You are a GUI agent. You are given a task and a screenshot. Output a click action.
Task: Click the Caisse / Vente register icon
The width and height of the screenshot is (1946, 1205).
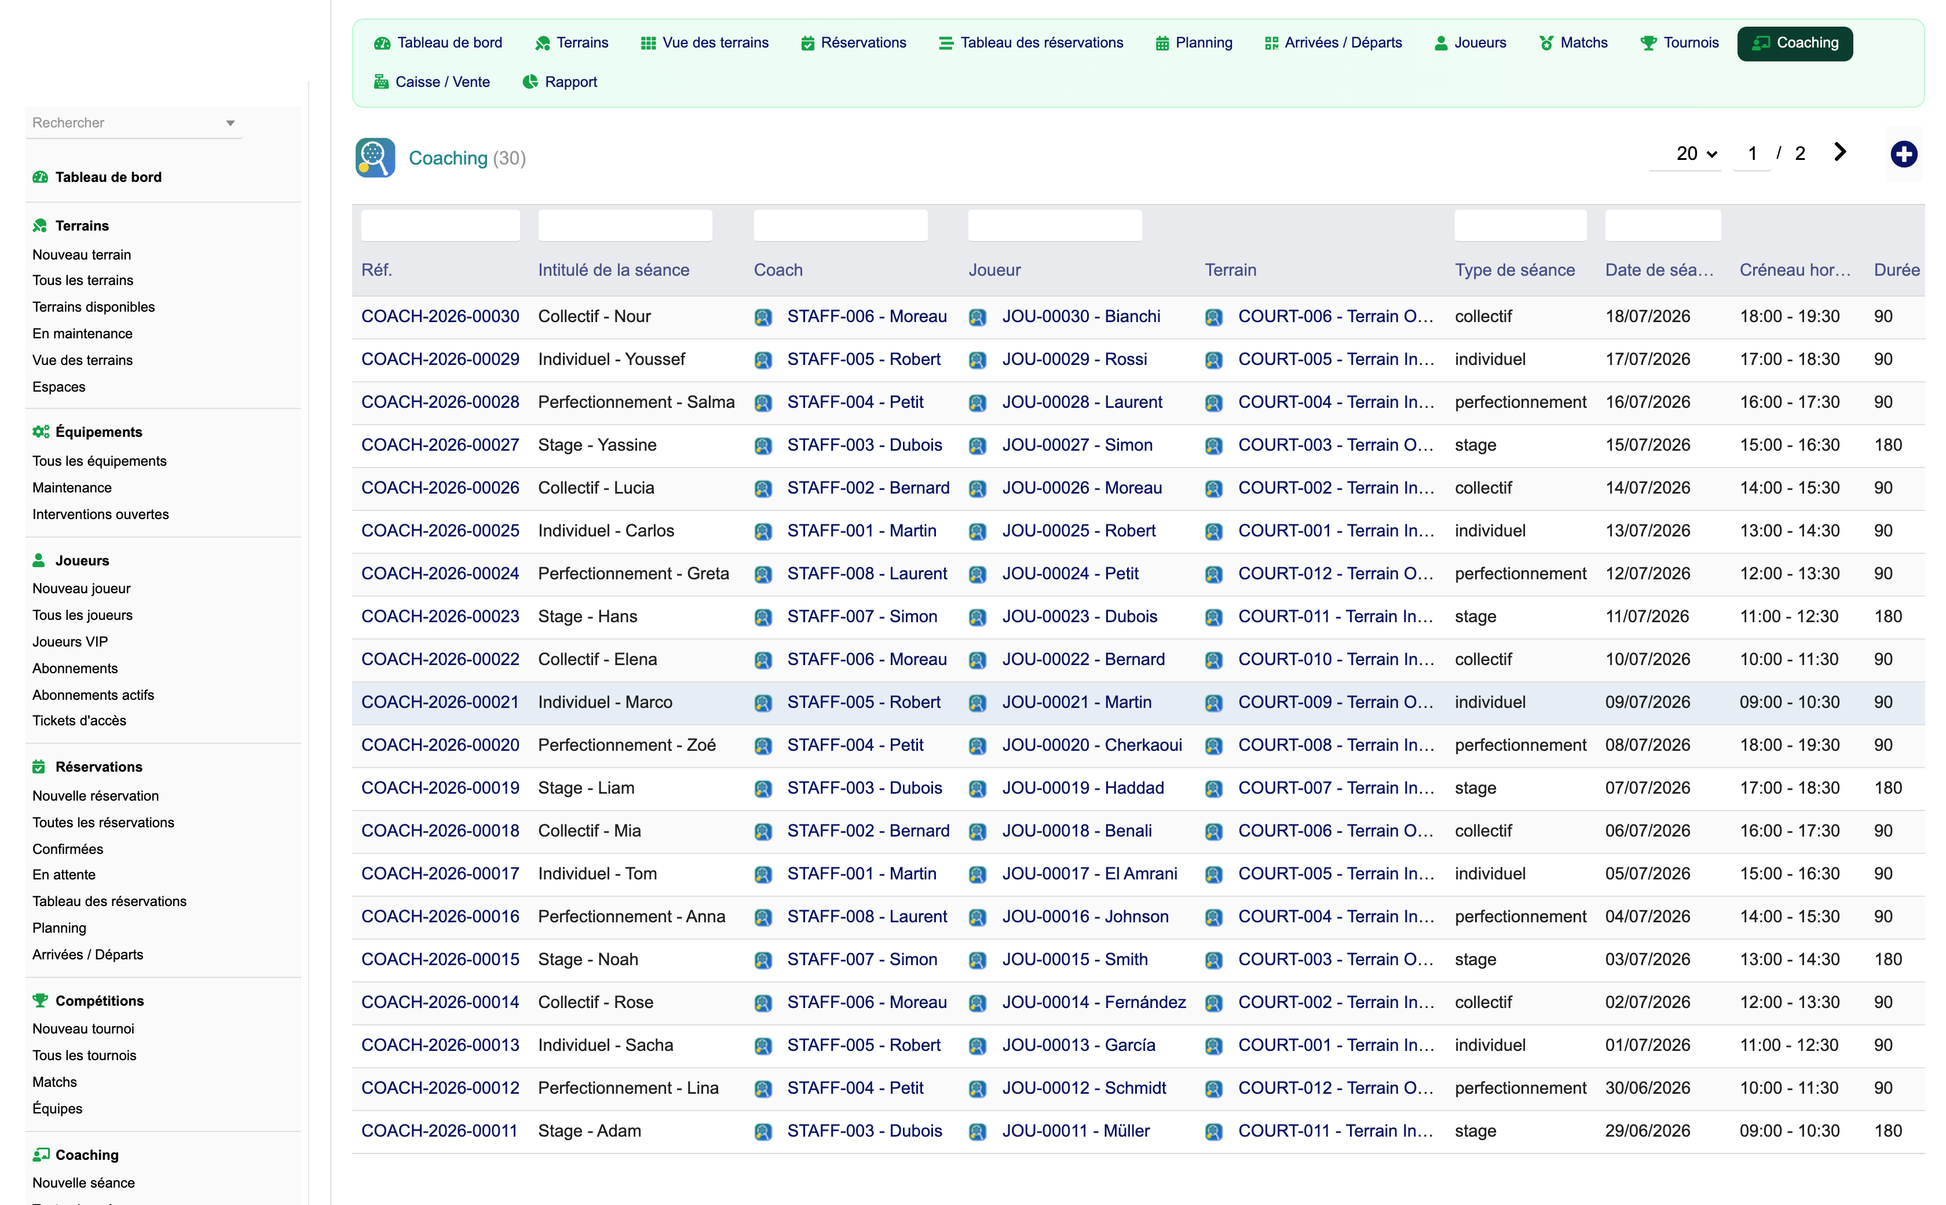[x=381, y=82]
